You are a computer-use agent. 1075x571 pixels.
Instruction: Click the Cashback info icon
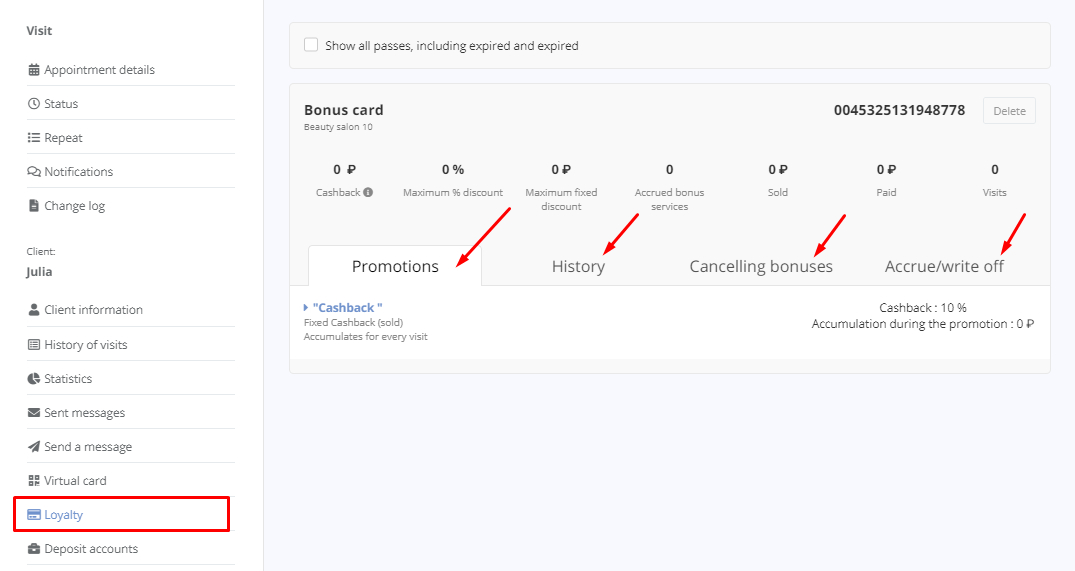point(368,193)
